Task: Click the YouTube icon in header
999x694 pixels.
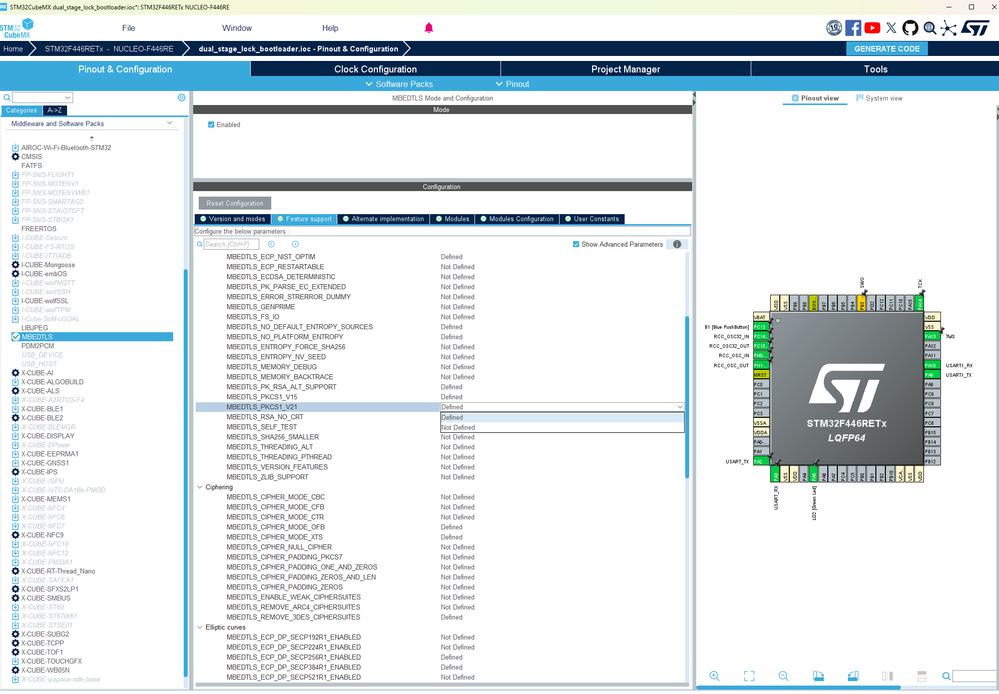Action: click(x=872, y=28)
